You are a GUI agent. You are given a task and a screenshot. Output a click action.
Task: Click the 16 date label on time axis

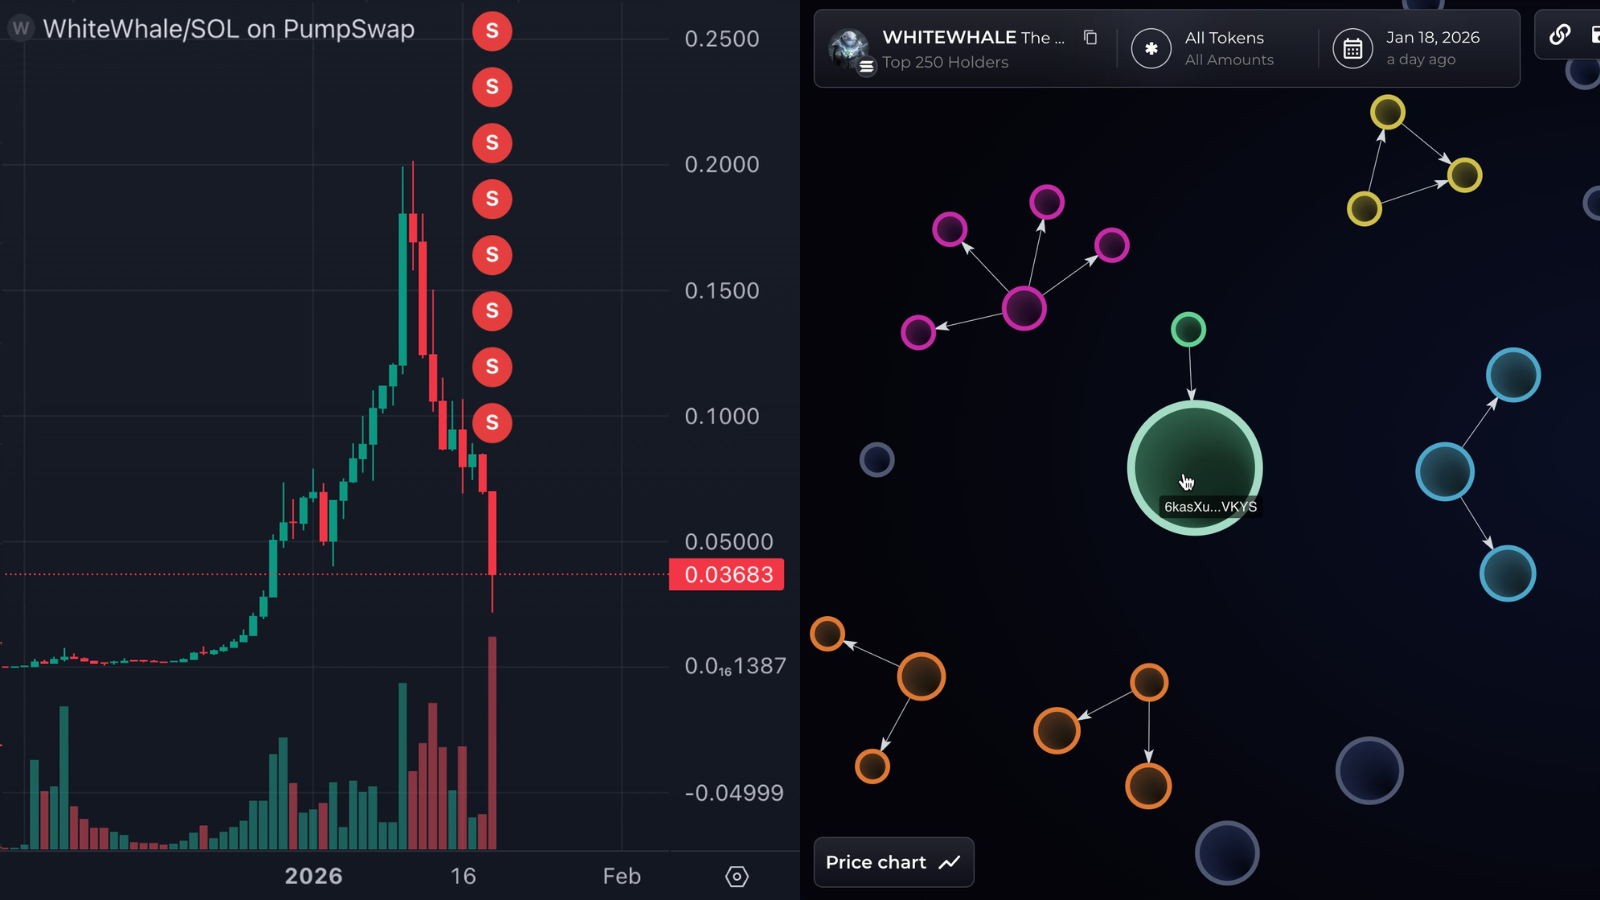coord(463,876)
